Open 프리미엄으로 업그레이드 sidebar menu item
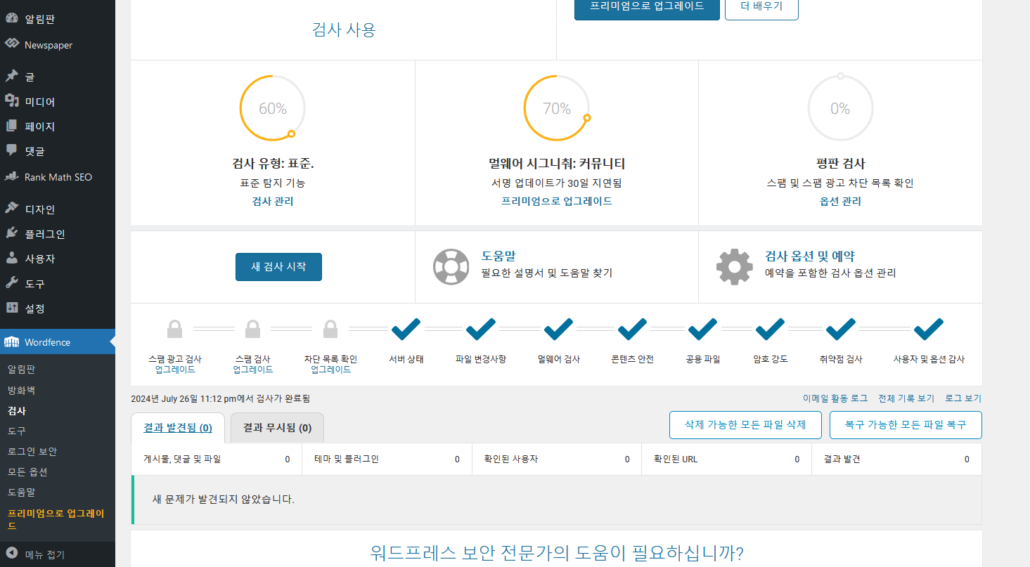1030x567 pixels. coord(56,519)
